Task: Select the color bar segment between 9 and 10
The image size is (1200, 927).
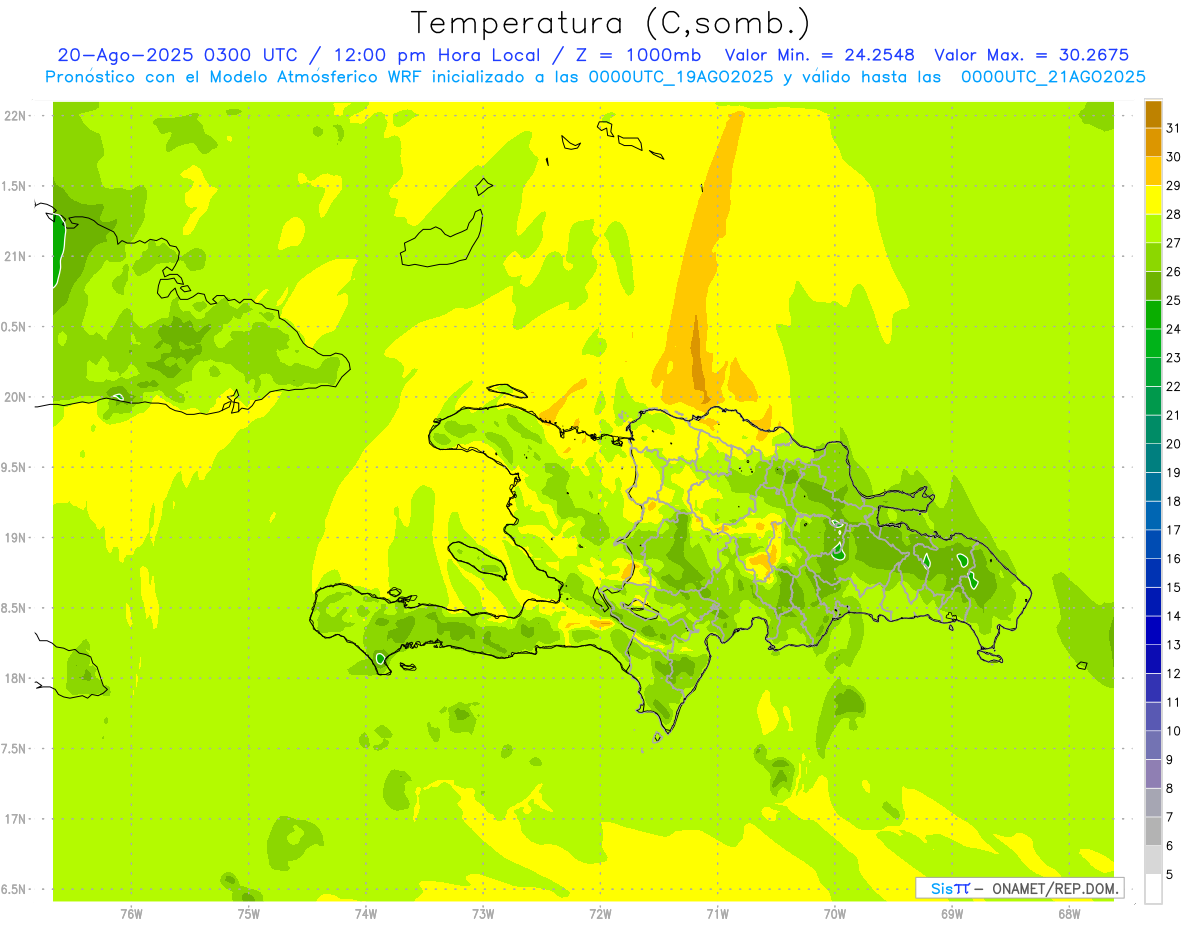Action: click(x=1153, y=745)
